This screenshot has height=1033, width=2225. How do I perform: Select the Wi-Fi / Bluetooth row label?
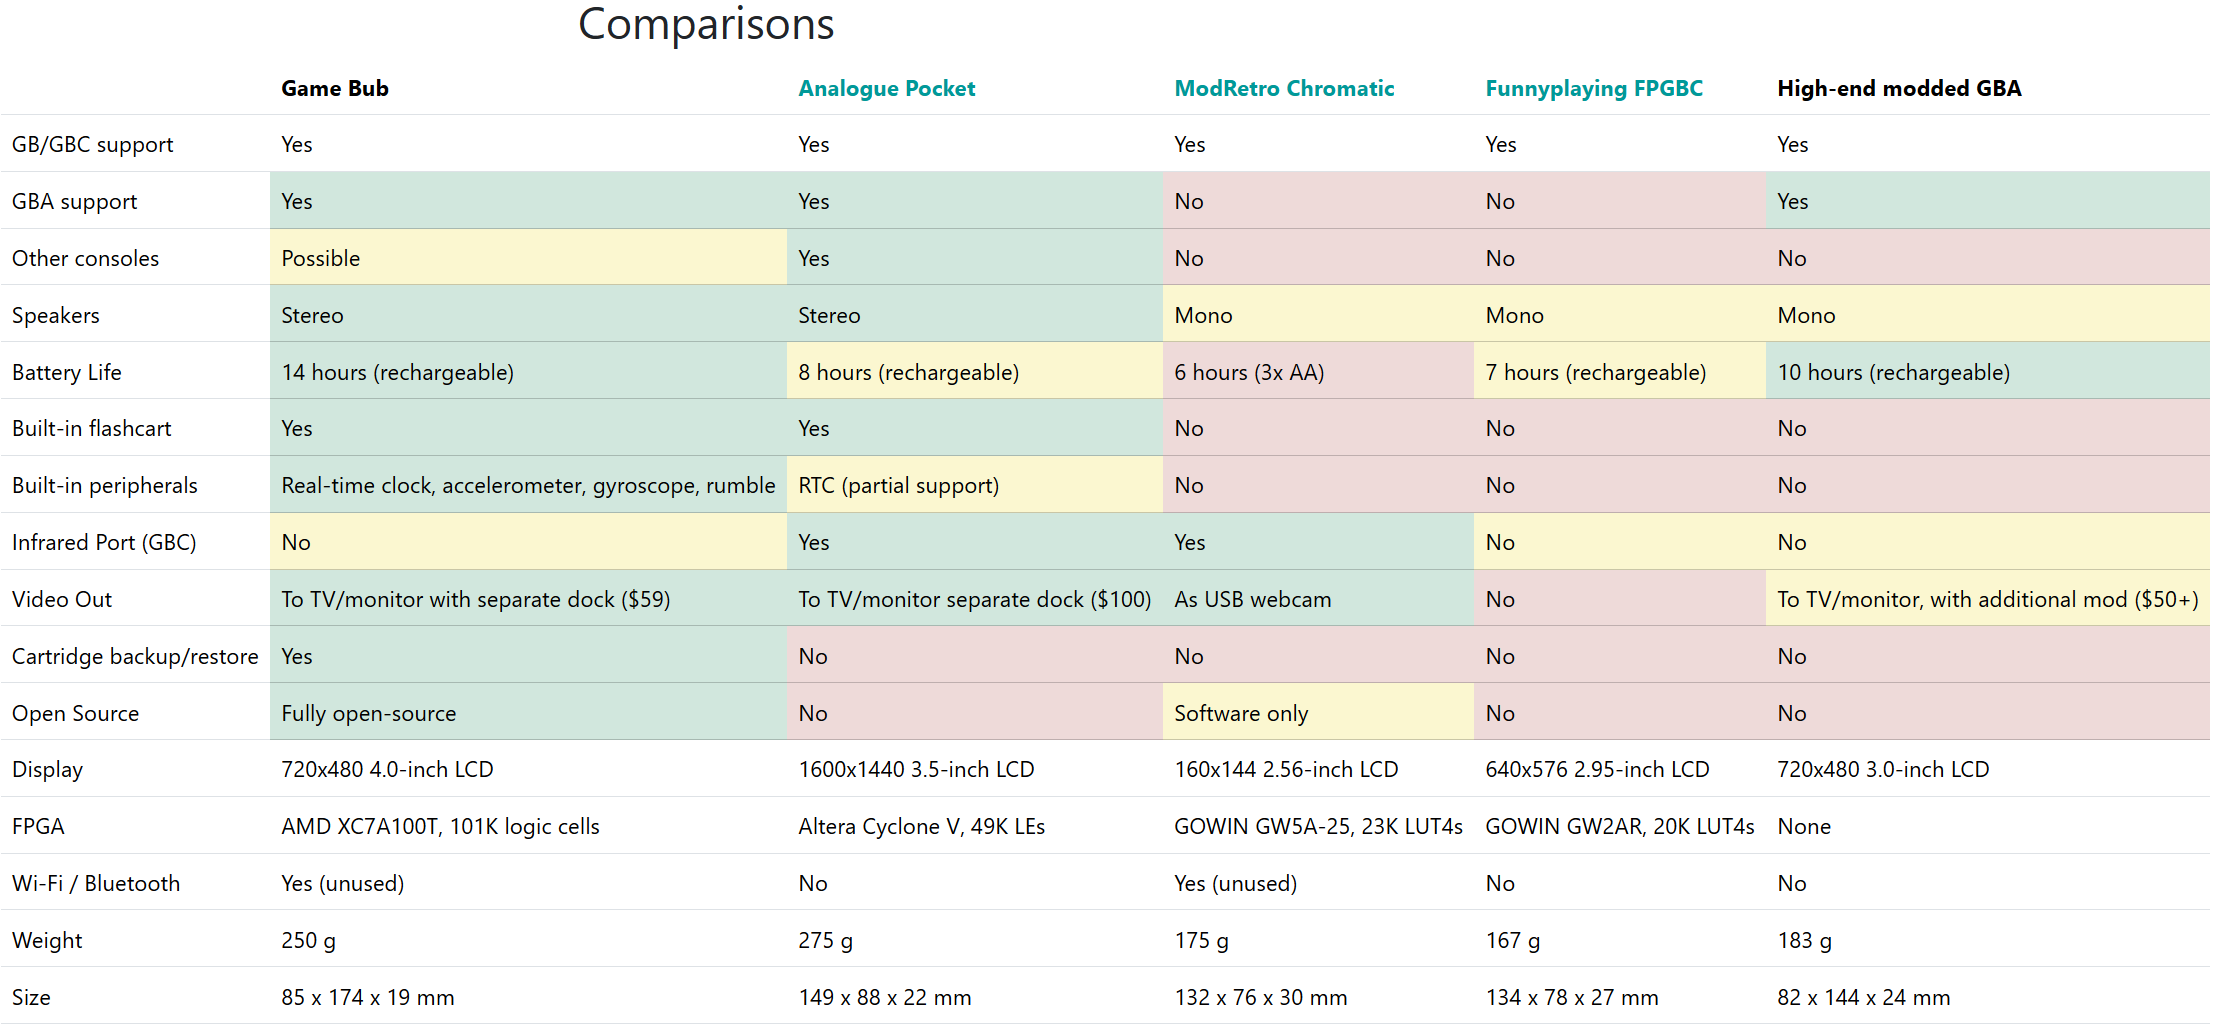(x=96, y=883)
